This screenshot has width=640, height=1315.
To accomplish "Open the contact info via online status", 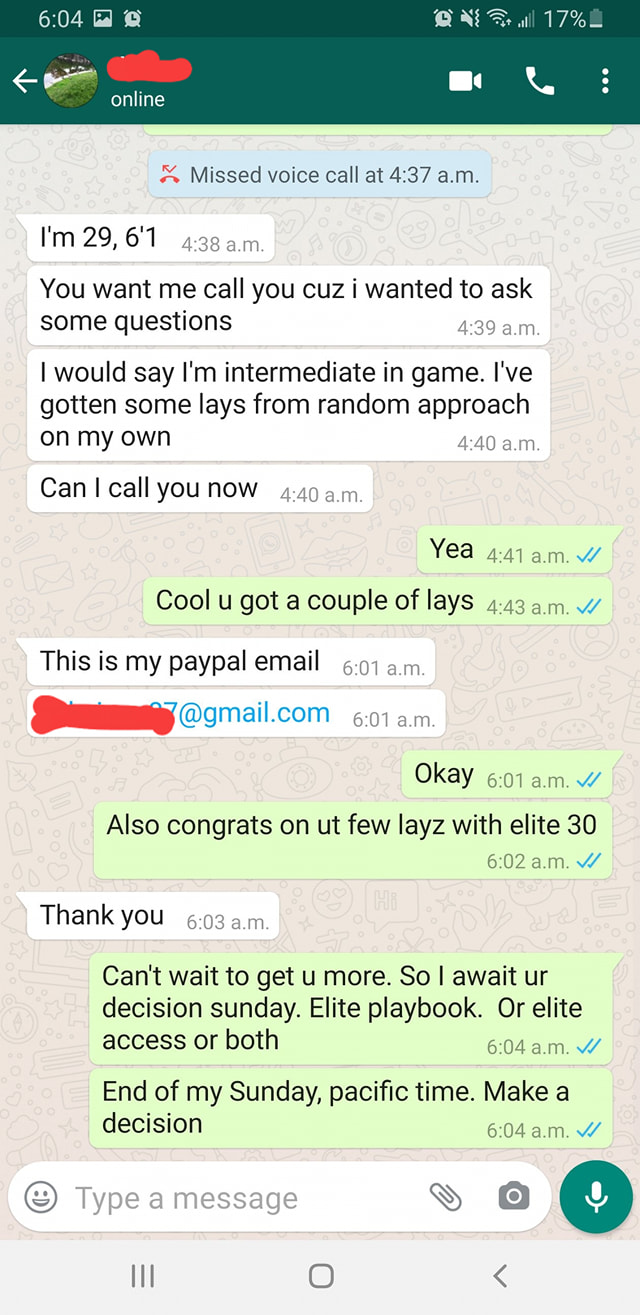I will click(138, 99).
